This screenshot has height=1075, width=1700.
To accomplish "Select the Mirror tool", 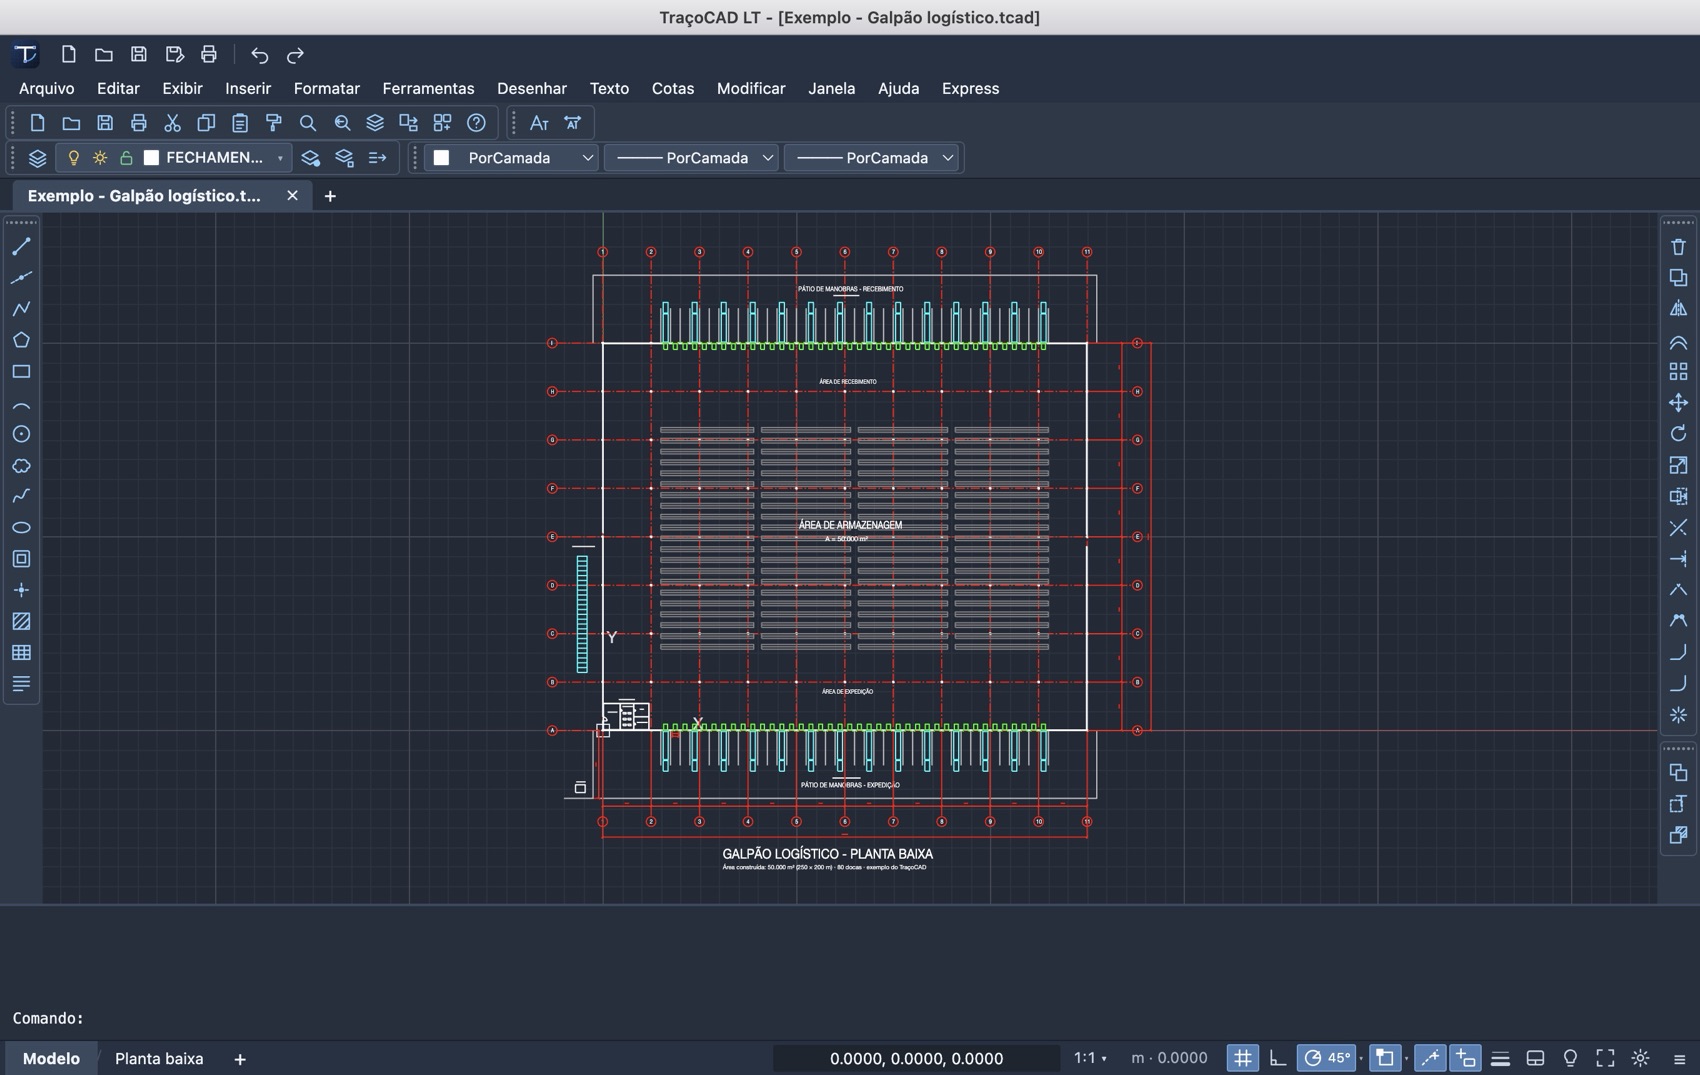I will pos(1678,309).
